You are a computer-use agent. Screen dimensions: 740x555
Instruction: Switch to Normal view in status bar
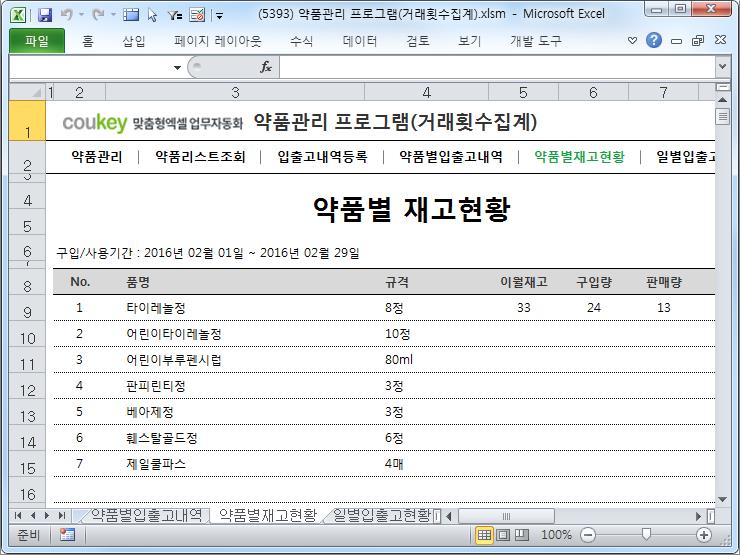[x=484, y=535]
